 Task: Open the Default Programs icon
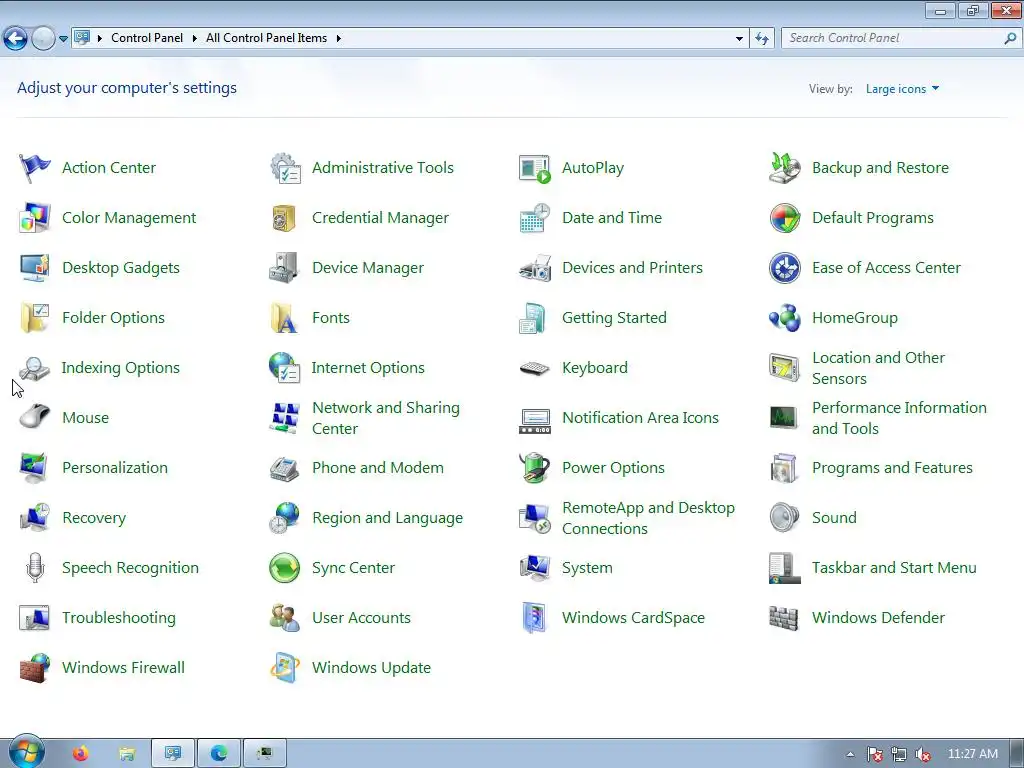[x=784, y=218]
